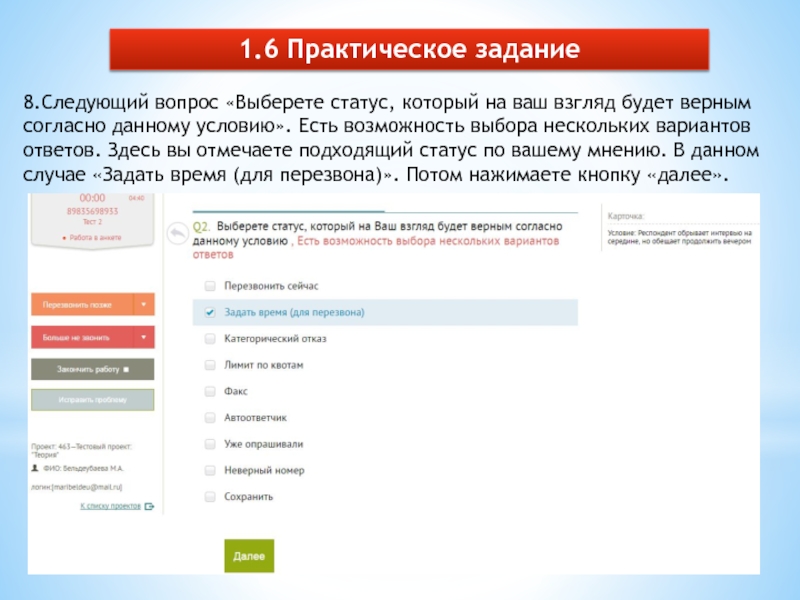Click the Условие text in the card
This screenshot has width=800, height=600.
[680, 237]
